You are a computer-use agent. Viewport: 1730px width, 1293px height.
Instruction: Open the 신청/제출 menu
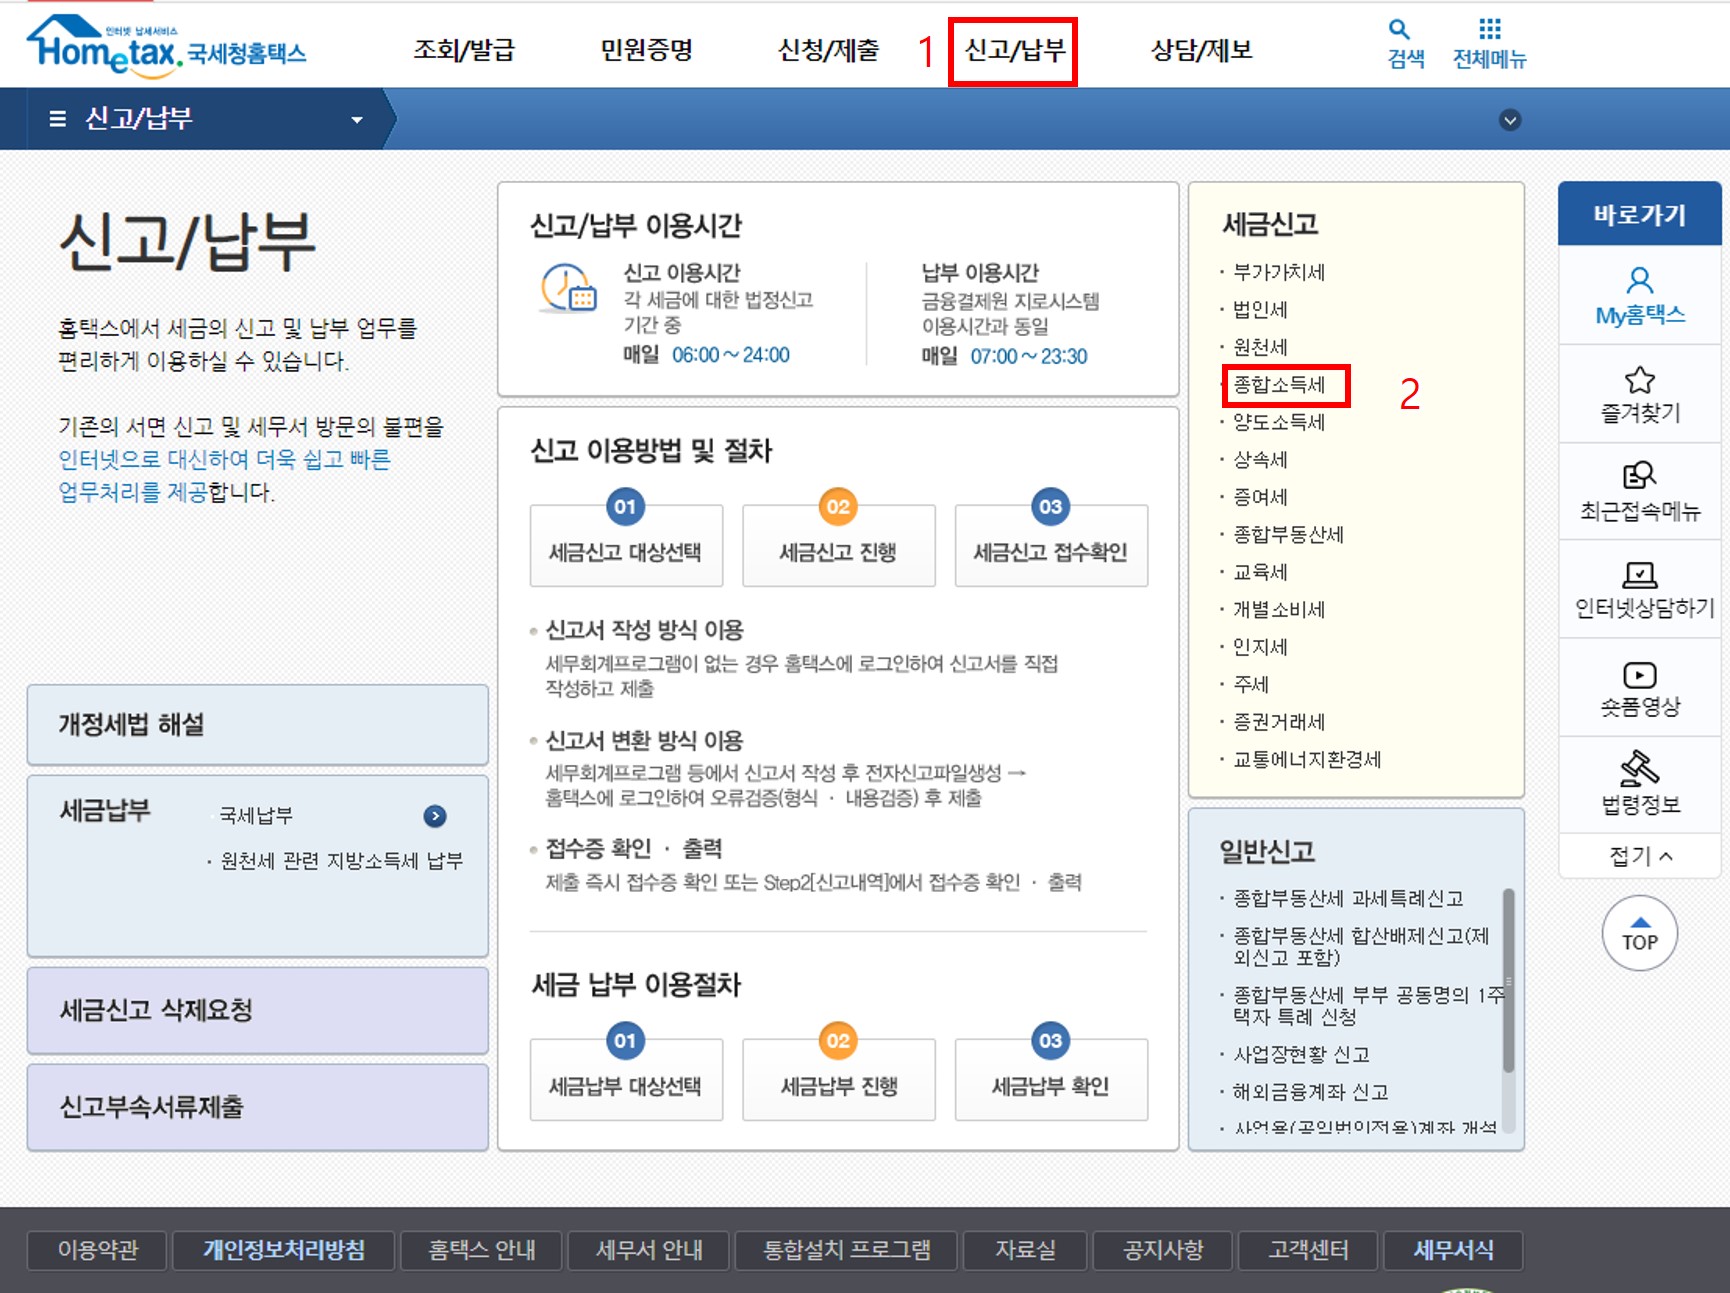(829, 50)
